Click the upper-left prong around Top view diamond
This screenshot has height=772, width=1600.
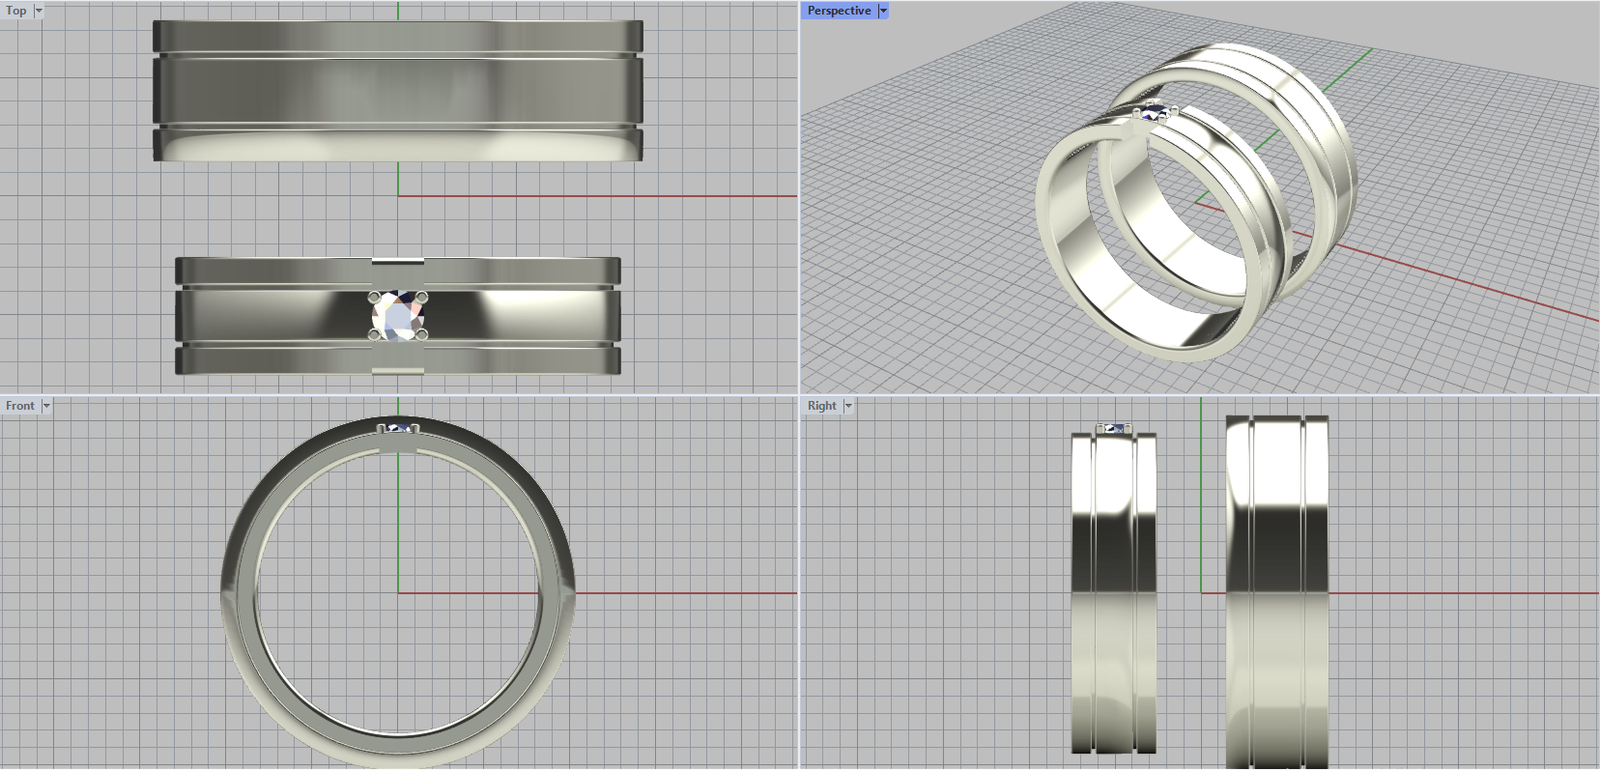(x=374, y=297)
